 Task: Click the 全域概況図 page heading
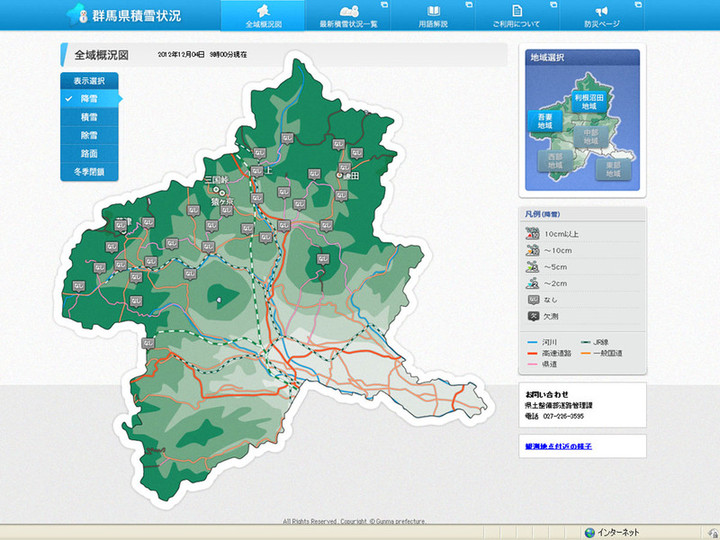click(101, 55)
